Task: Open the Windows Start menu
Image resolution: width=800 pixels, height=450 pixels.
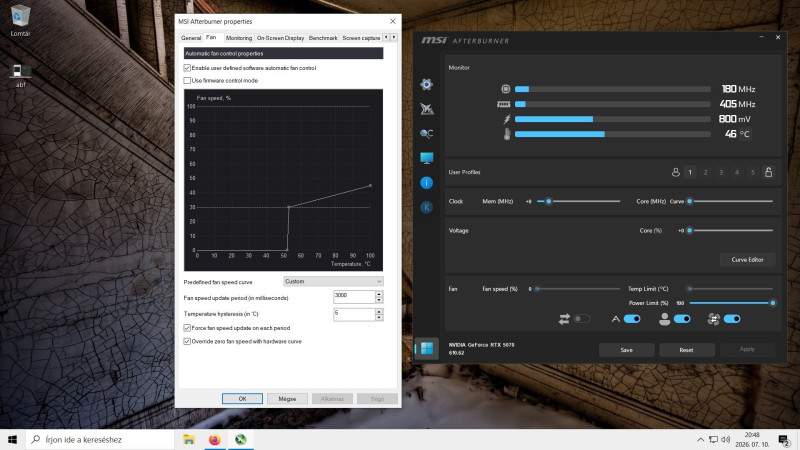Action: click(13, 439)
